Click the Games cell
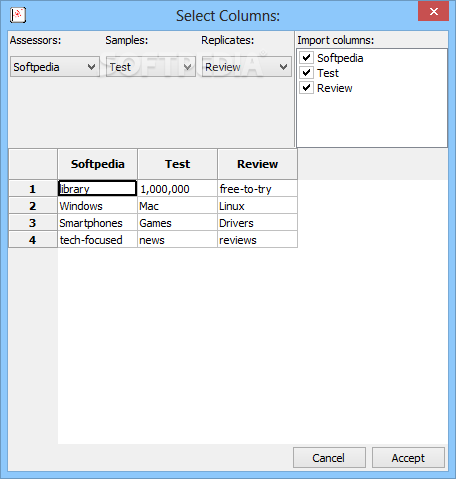Viewport: 456px width, 479px height. click(177, 223)
